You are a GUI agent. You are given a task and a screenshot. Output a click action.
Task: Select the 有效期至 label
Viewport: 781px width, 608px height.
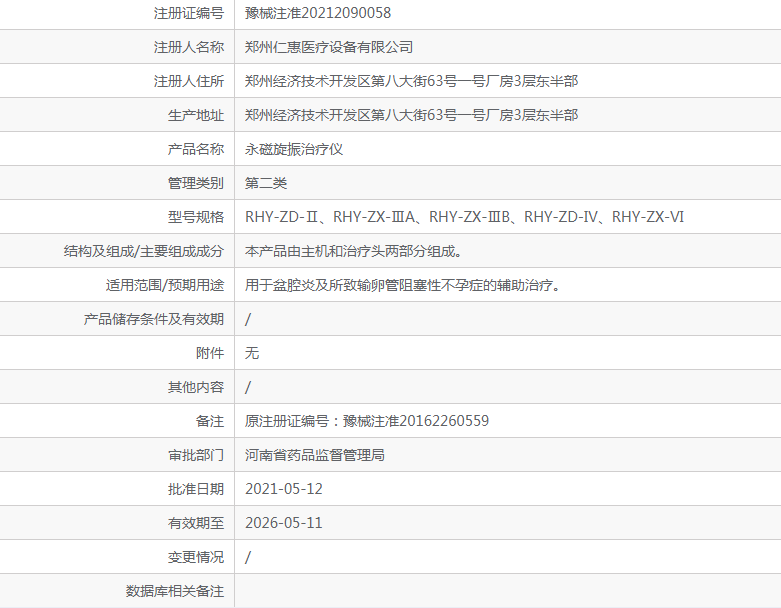tap(196, 523)
